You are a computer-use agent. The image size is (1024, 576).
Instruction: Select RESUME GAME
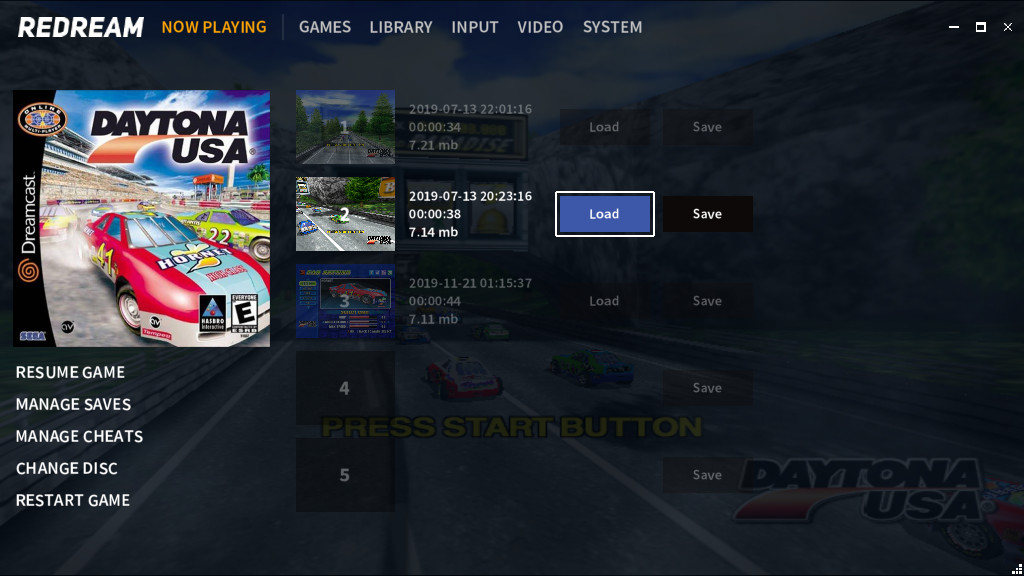click(71, 372)
